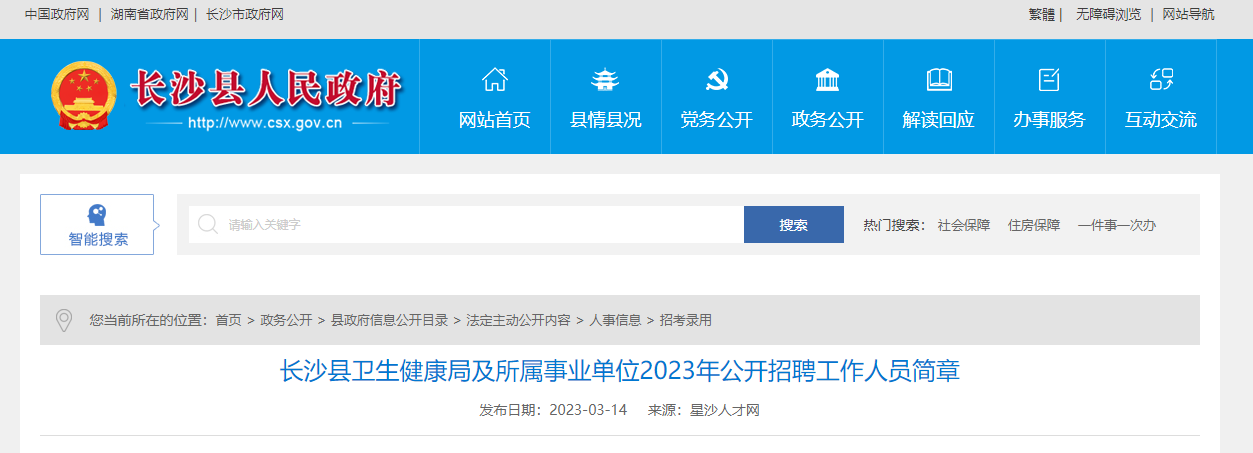Screen dimensions: 1253x453
Task: Search hot keyword 住房保障
Action: [1034, 225]
